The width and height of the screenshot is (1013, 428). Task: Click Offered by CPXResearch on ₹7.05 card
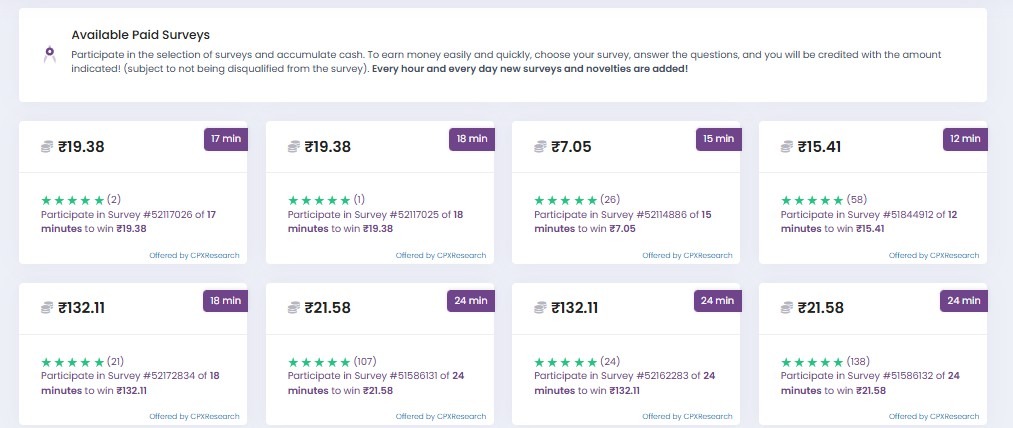point(687,255)
